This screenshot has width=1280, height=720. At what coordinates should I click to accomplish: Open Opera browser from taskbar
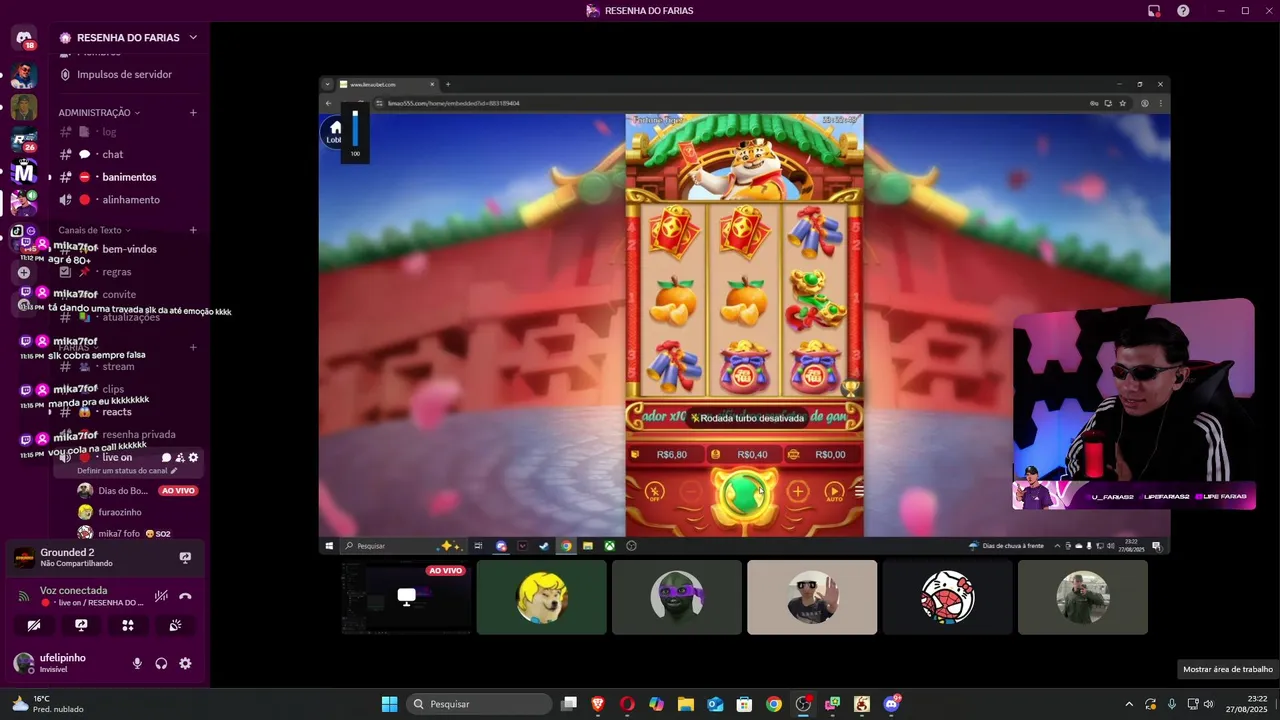click(x=627, y=704)
